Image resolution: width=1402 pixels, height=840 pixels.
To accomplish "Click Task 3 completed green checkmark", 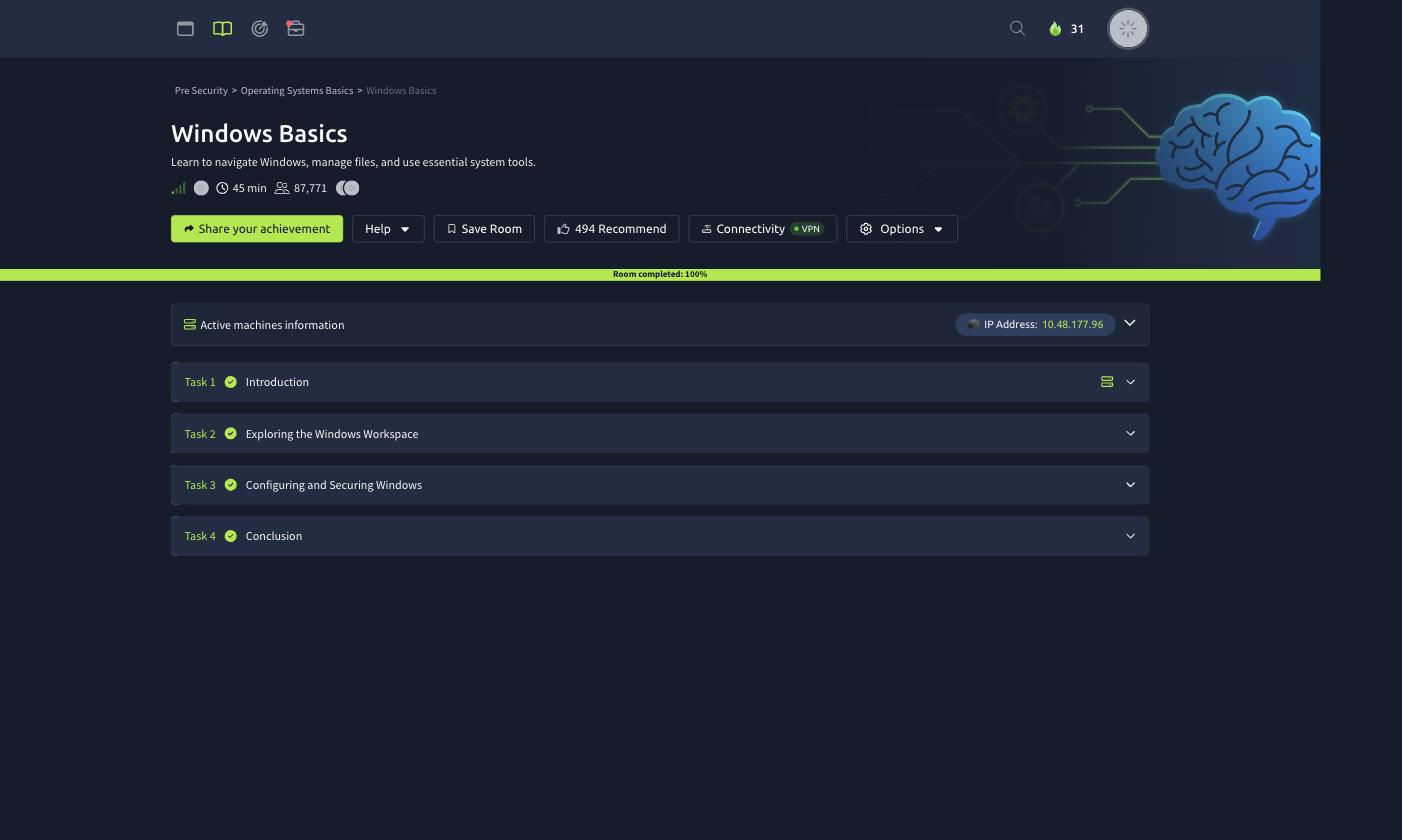I will pyautogui.click(x=231, y=485).
